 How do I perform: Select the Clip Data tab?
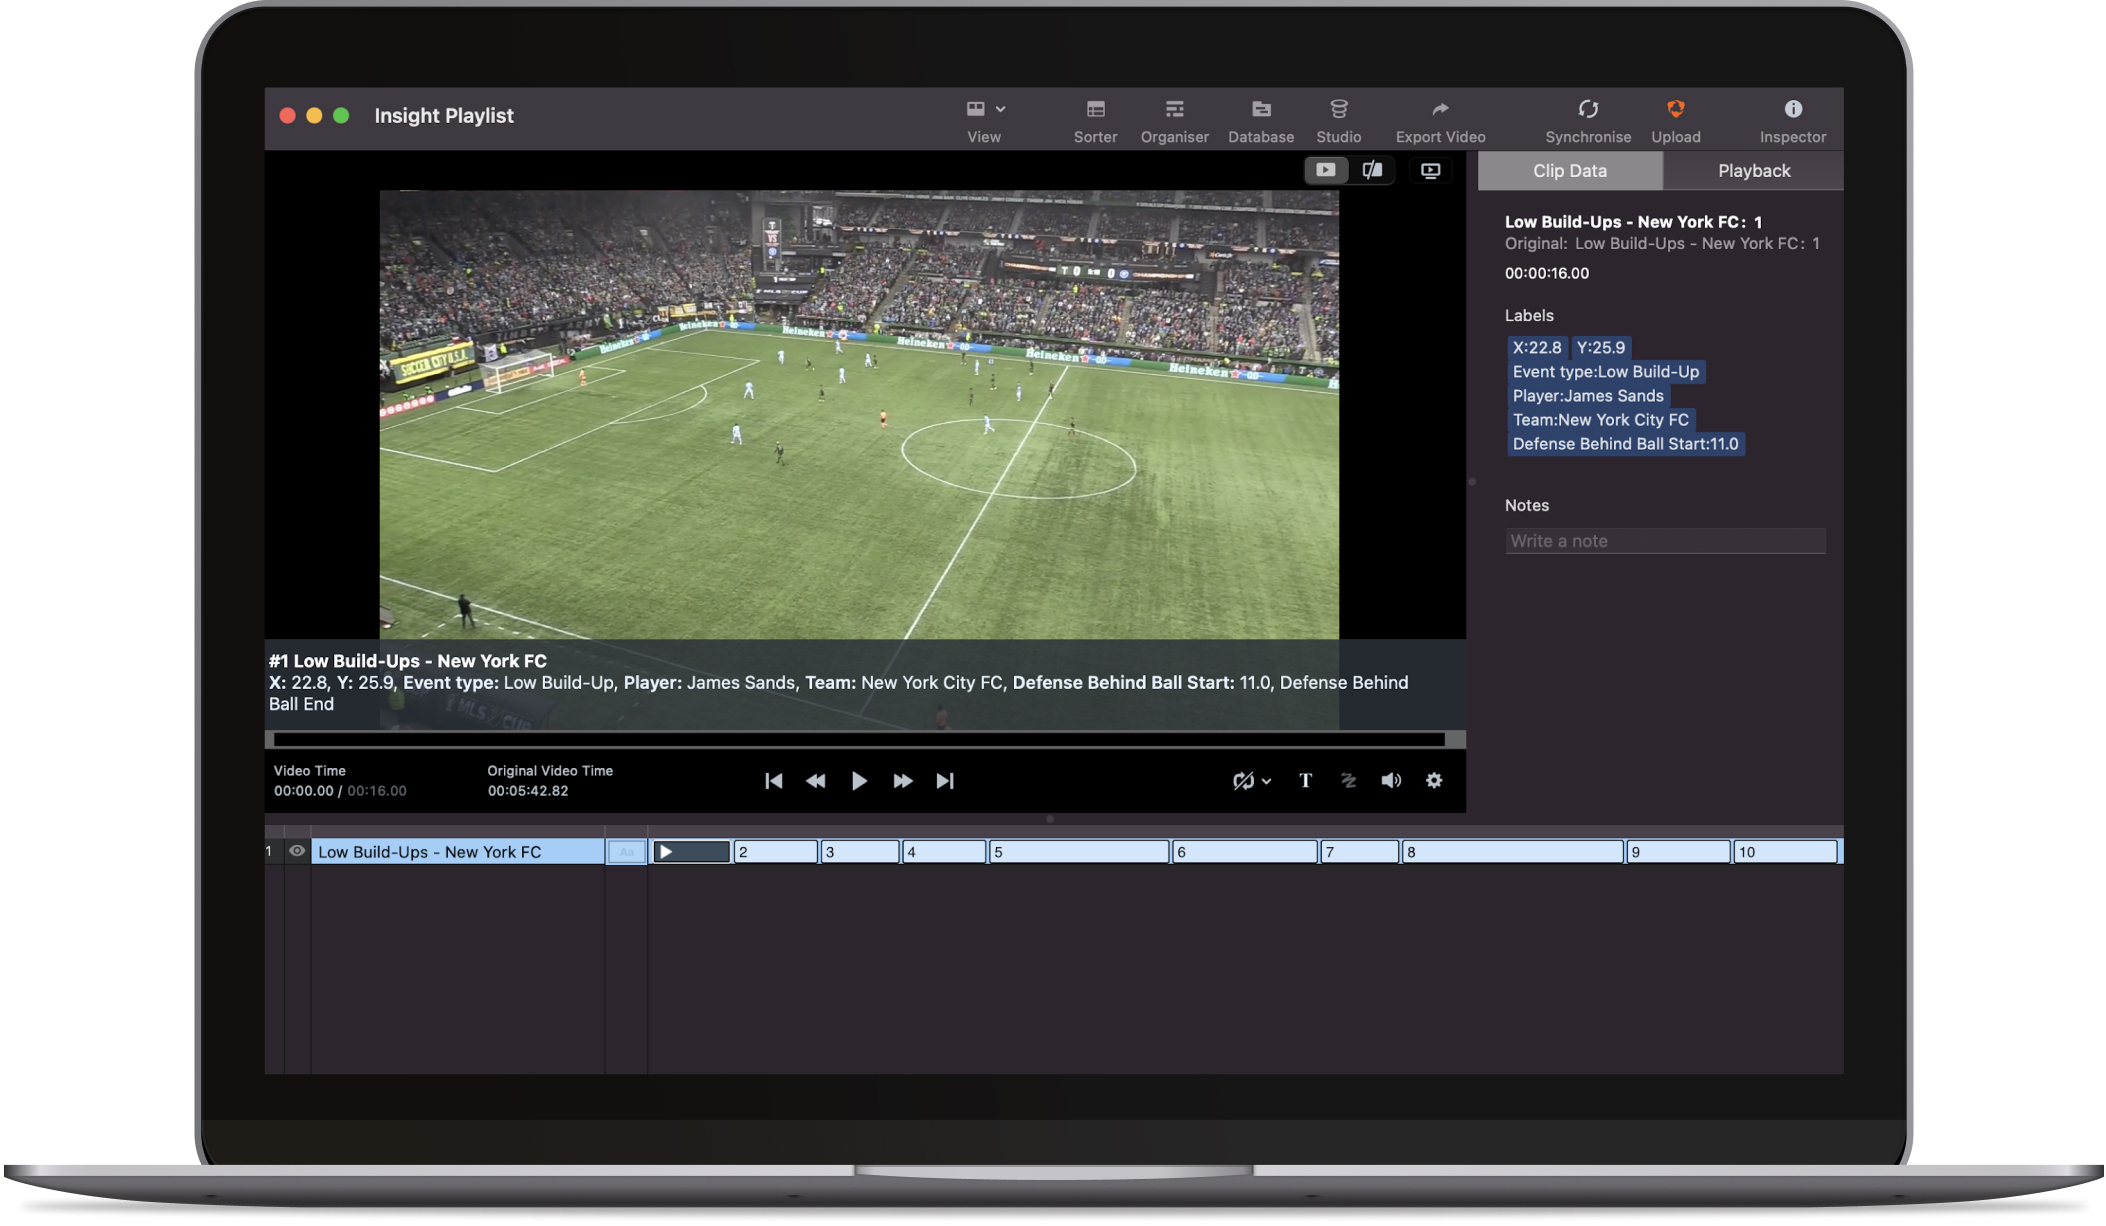point(1570,170)
